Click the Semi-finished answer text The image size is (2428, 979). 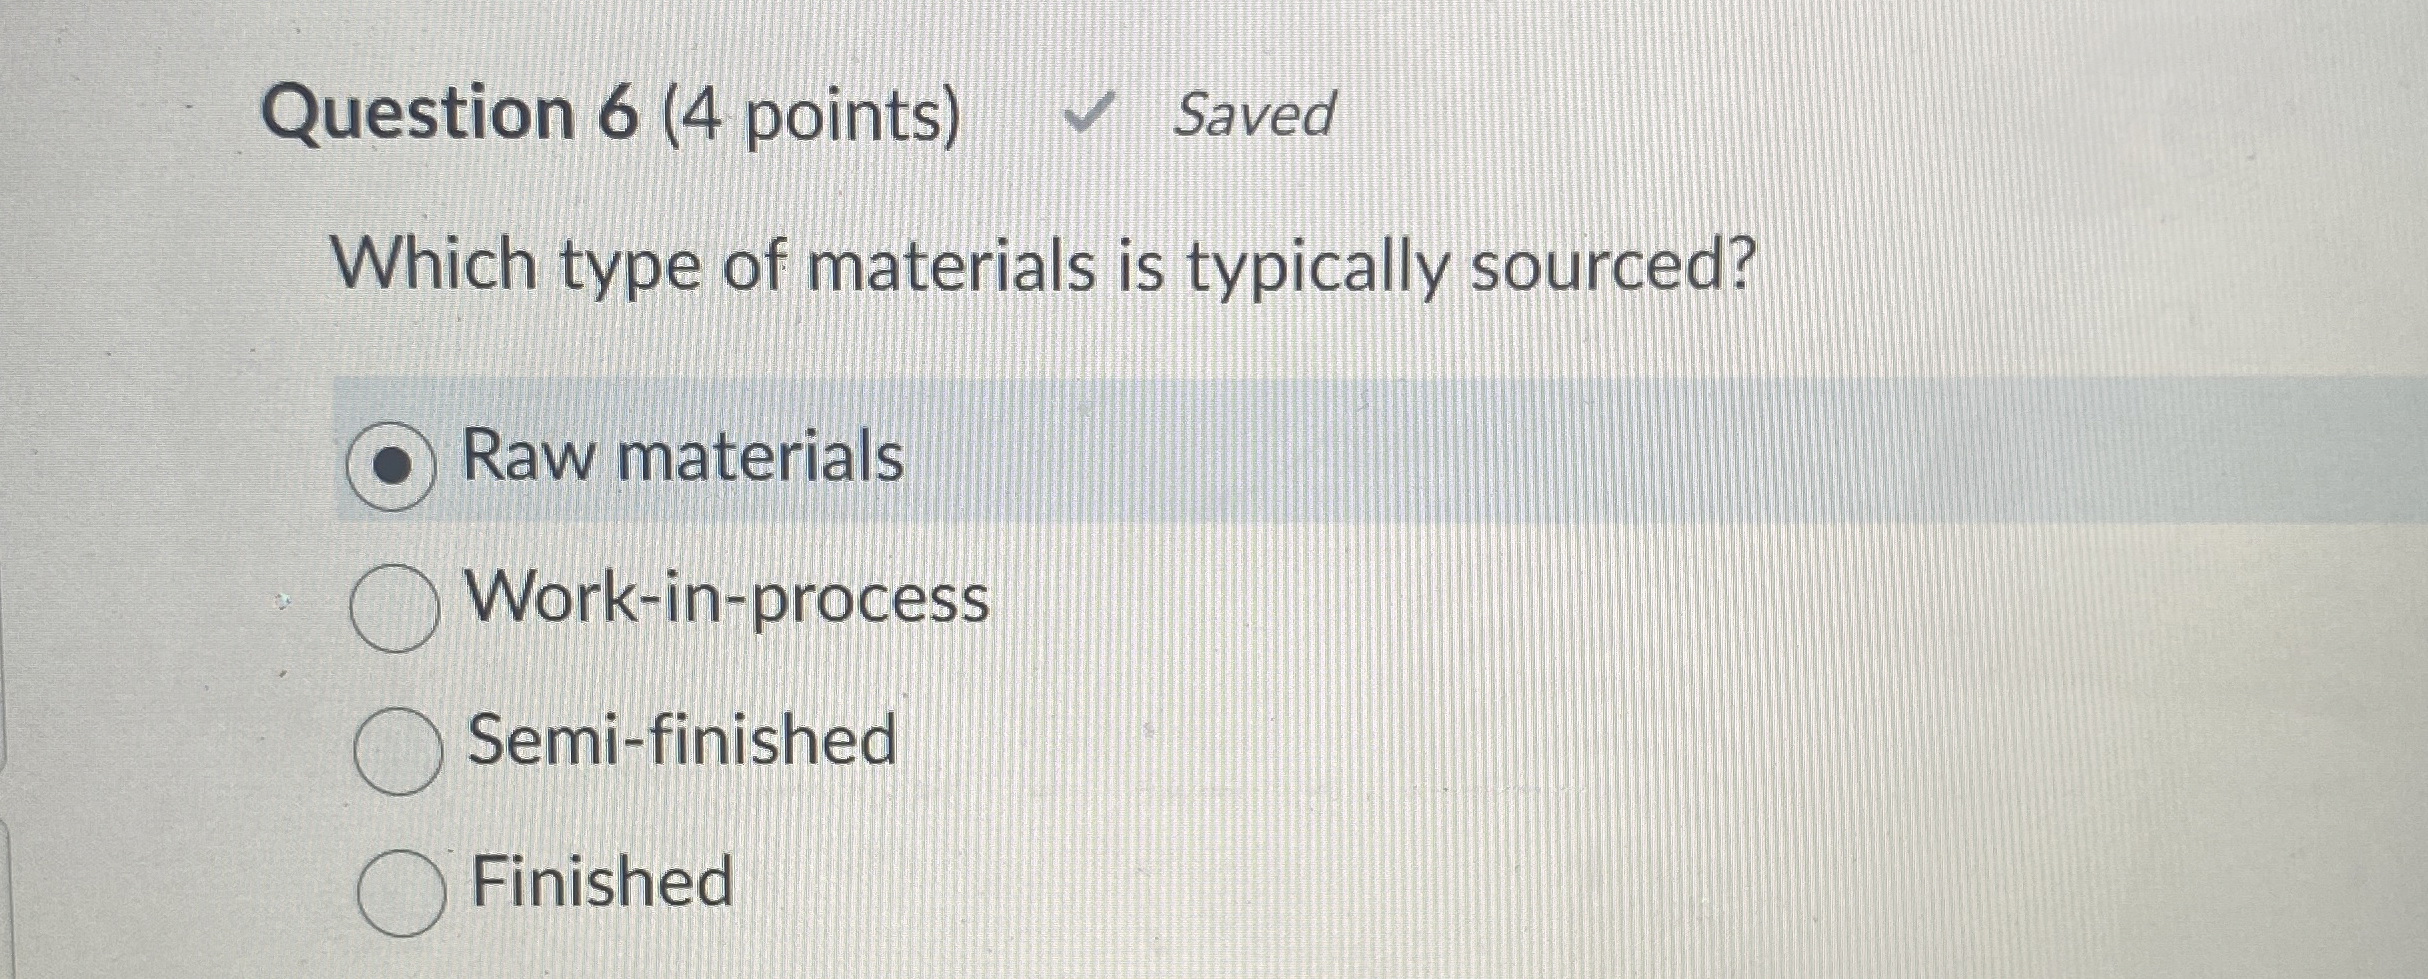tap(680, 745)
